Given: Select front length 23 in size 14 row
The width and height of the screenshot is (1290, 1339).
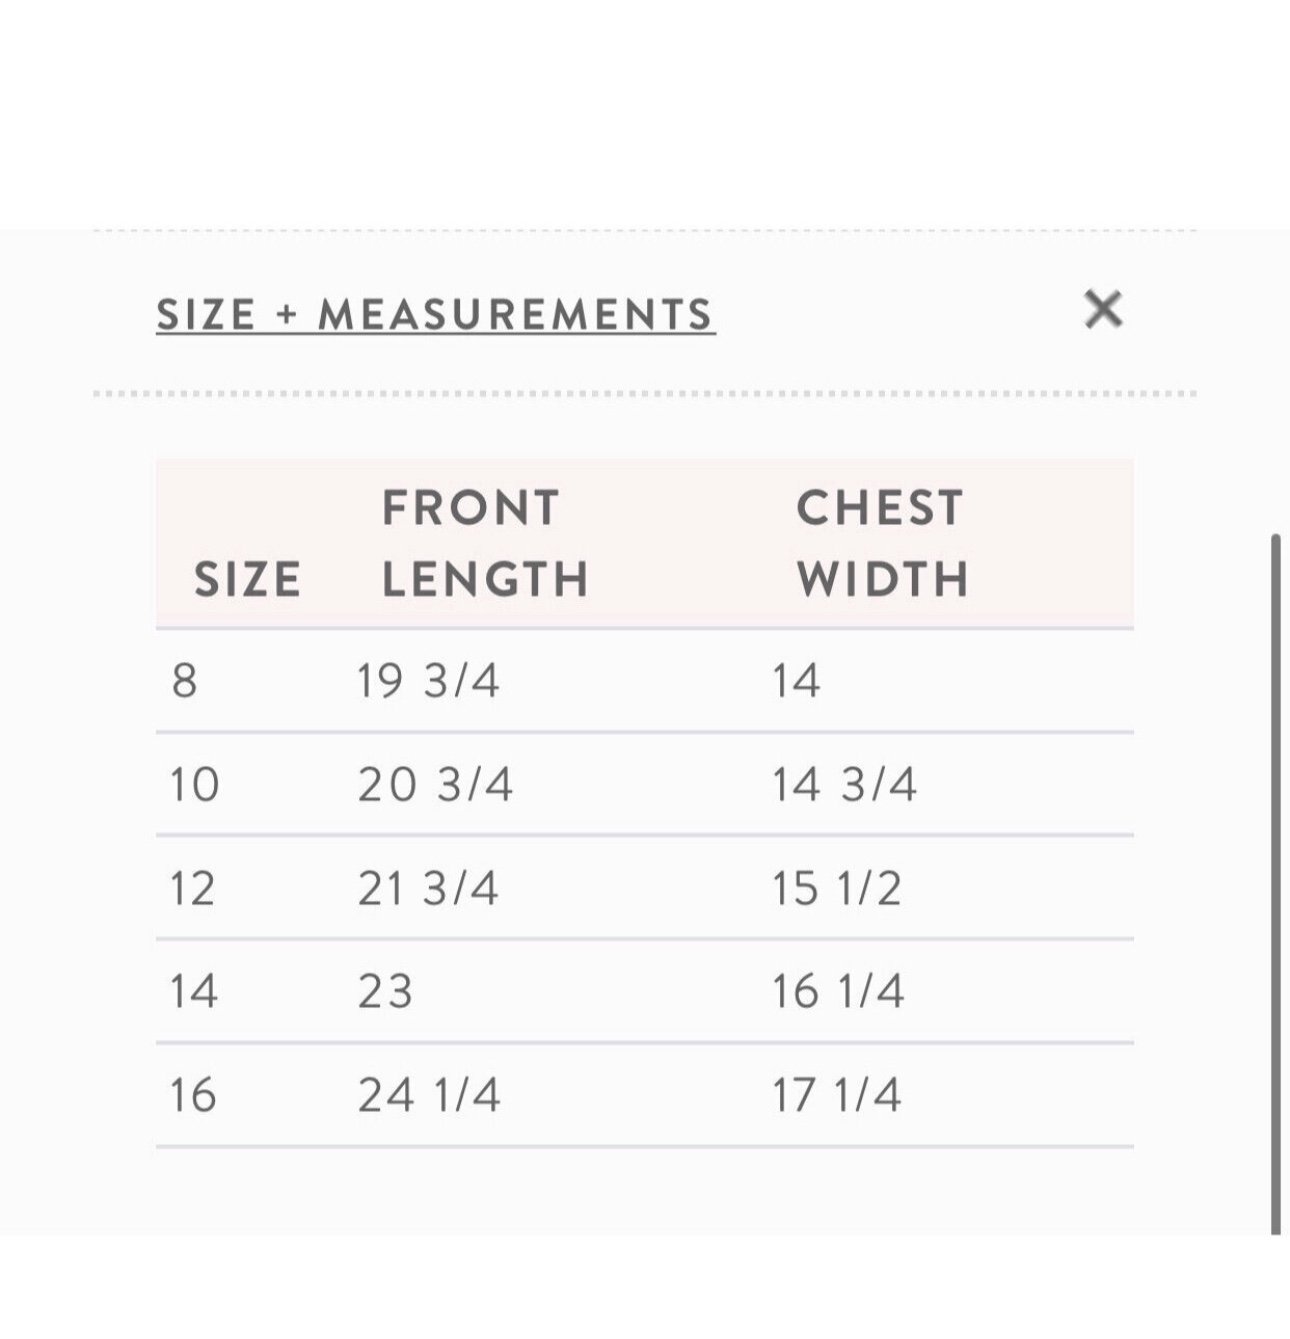Looking at the screenshot, I should click(386, 991).
